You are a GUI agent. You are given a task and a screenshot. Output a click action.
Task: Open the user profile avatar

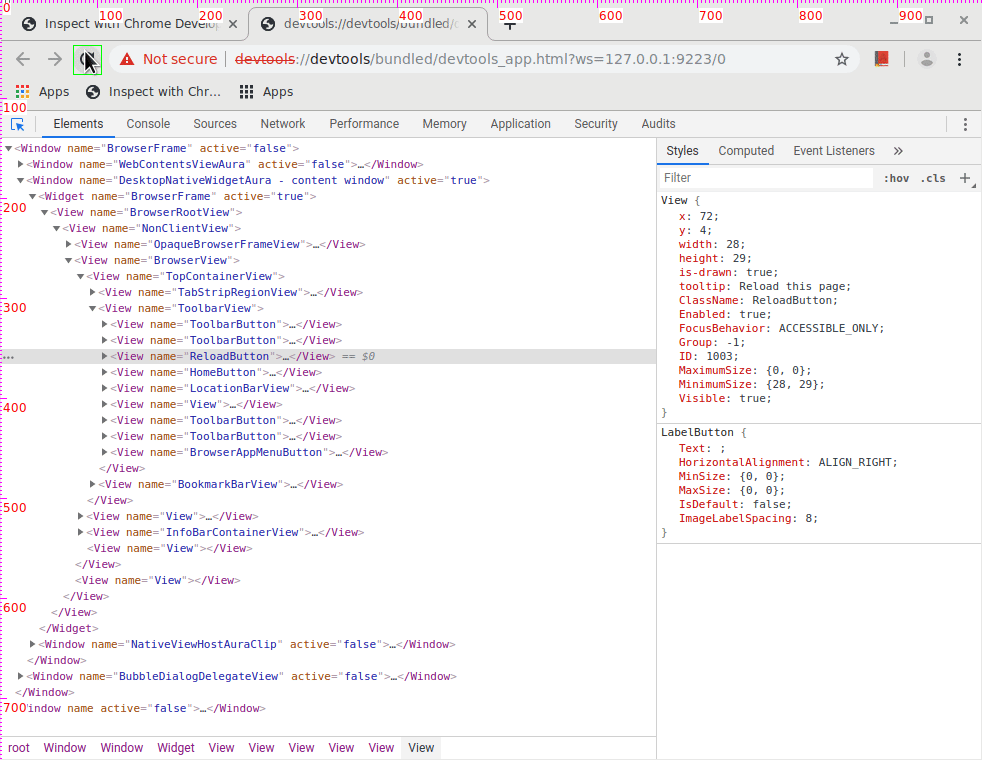[927, 60]
